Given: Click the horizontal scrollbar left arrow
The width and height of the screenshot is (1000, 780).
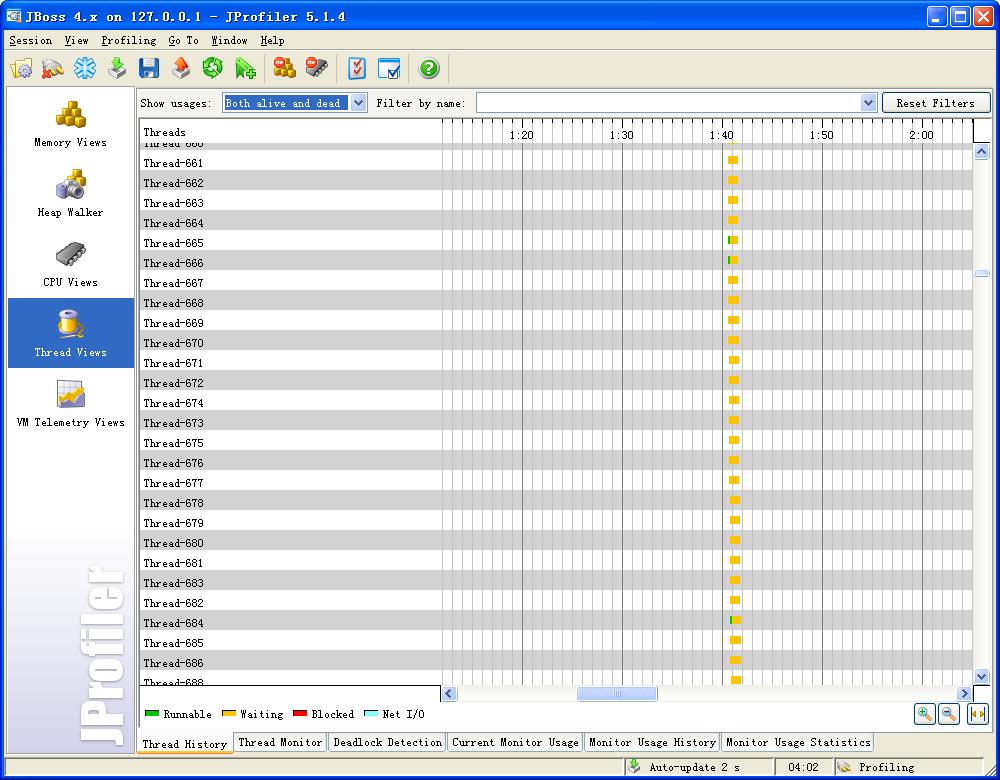Looking at the screenshot, I should 449,693.
